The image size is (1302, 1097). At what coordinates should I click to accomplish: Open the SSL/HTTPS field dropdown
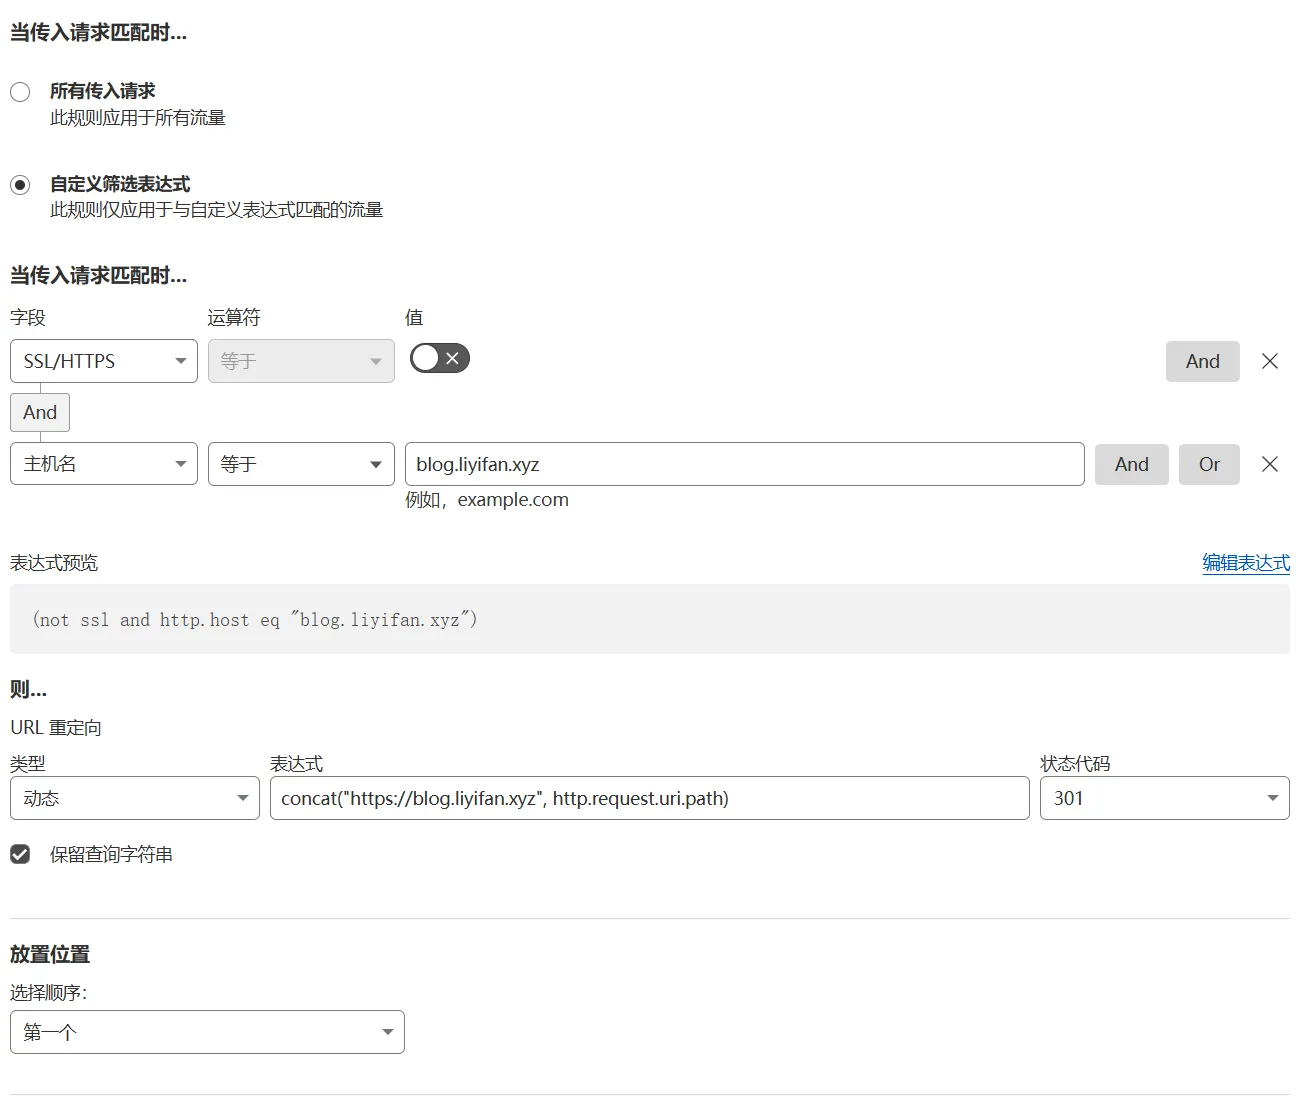(x=103, y=361)
